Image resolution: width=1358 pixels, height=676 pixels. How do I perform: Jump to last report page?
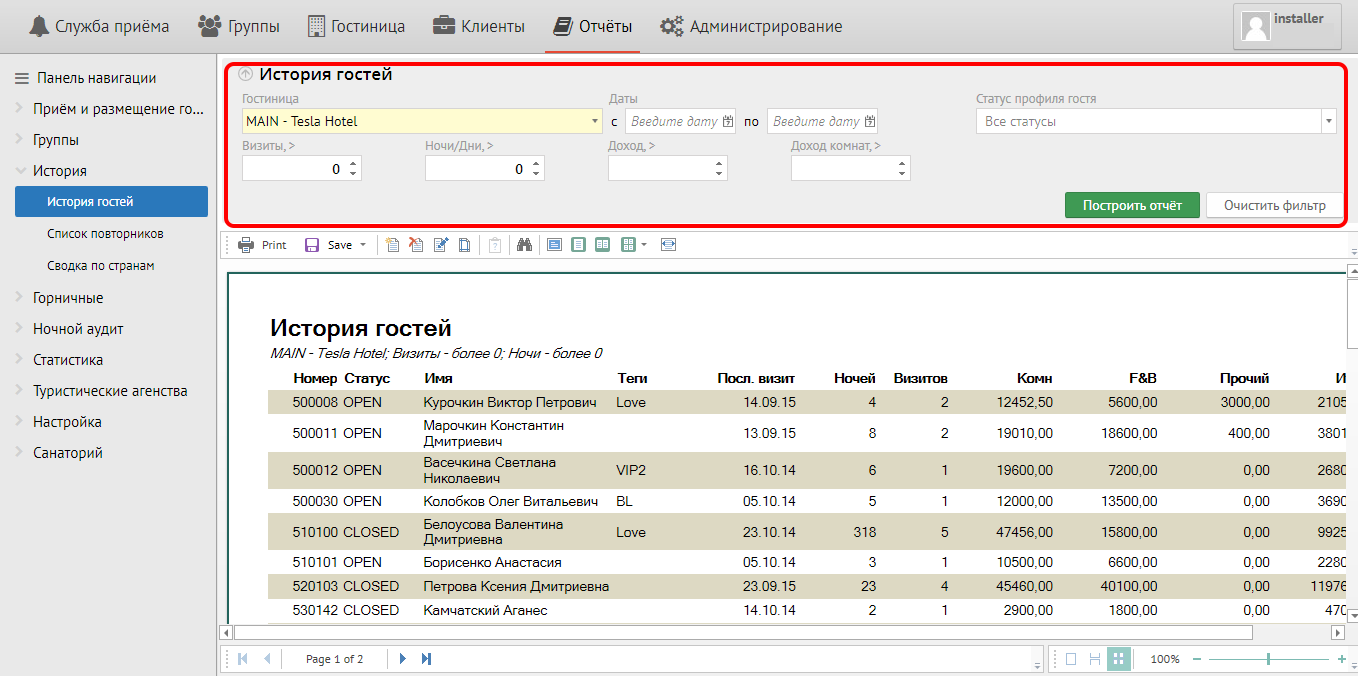coord(426,659)
